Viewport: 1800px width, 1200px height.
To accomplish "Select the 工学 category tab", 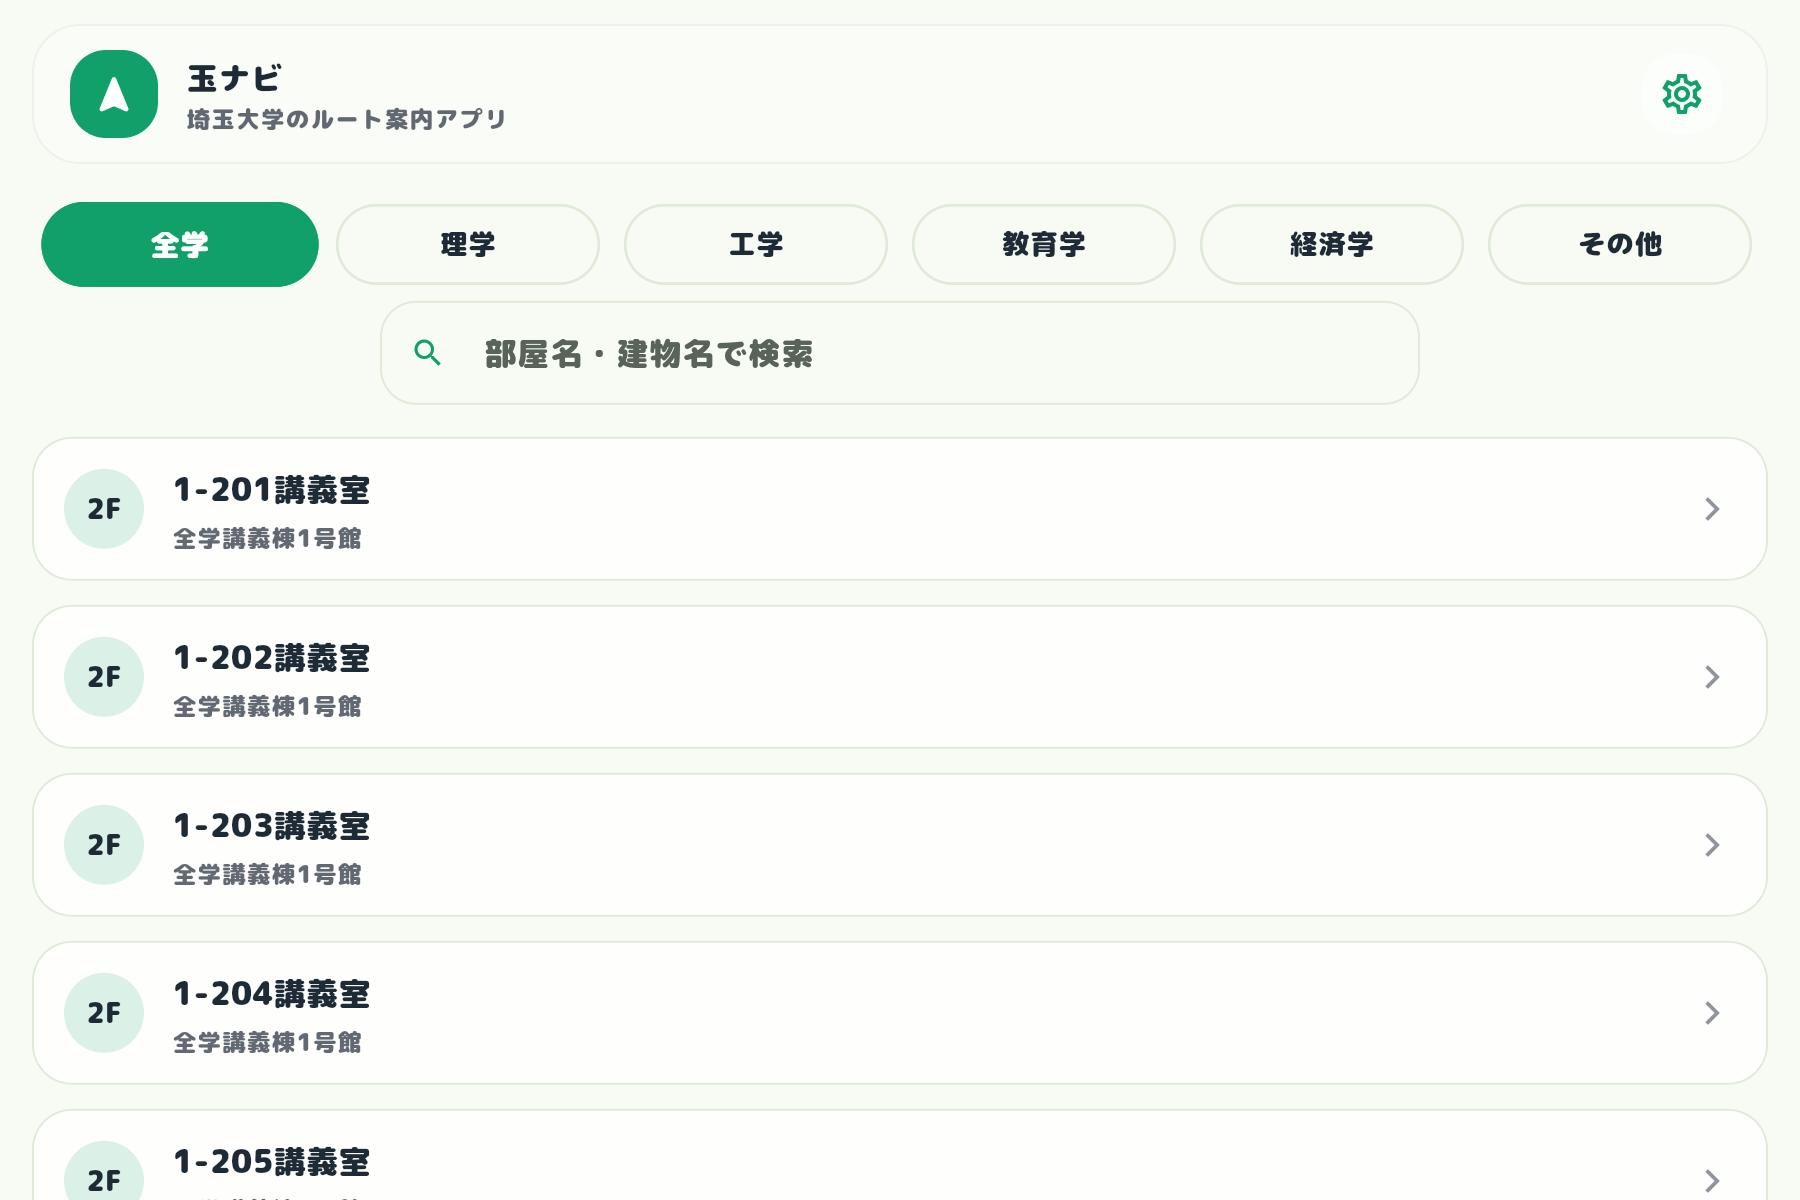I will click(755, 244).
